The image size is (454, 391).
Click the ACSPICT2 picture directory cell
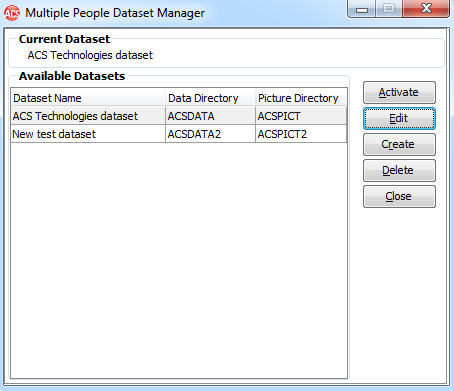(x=301, y=134)
